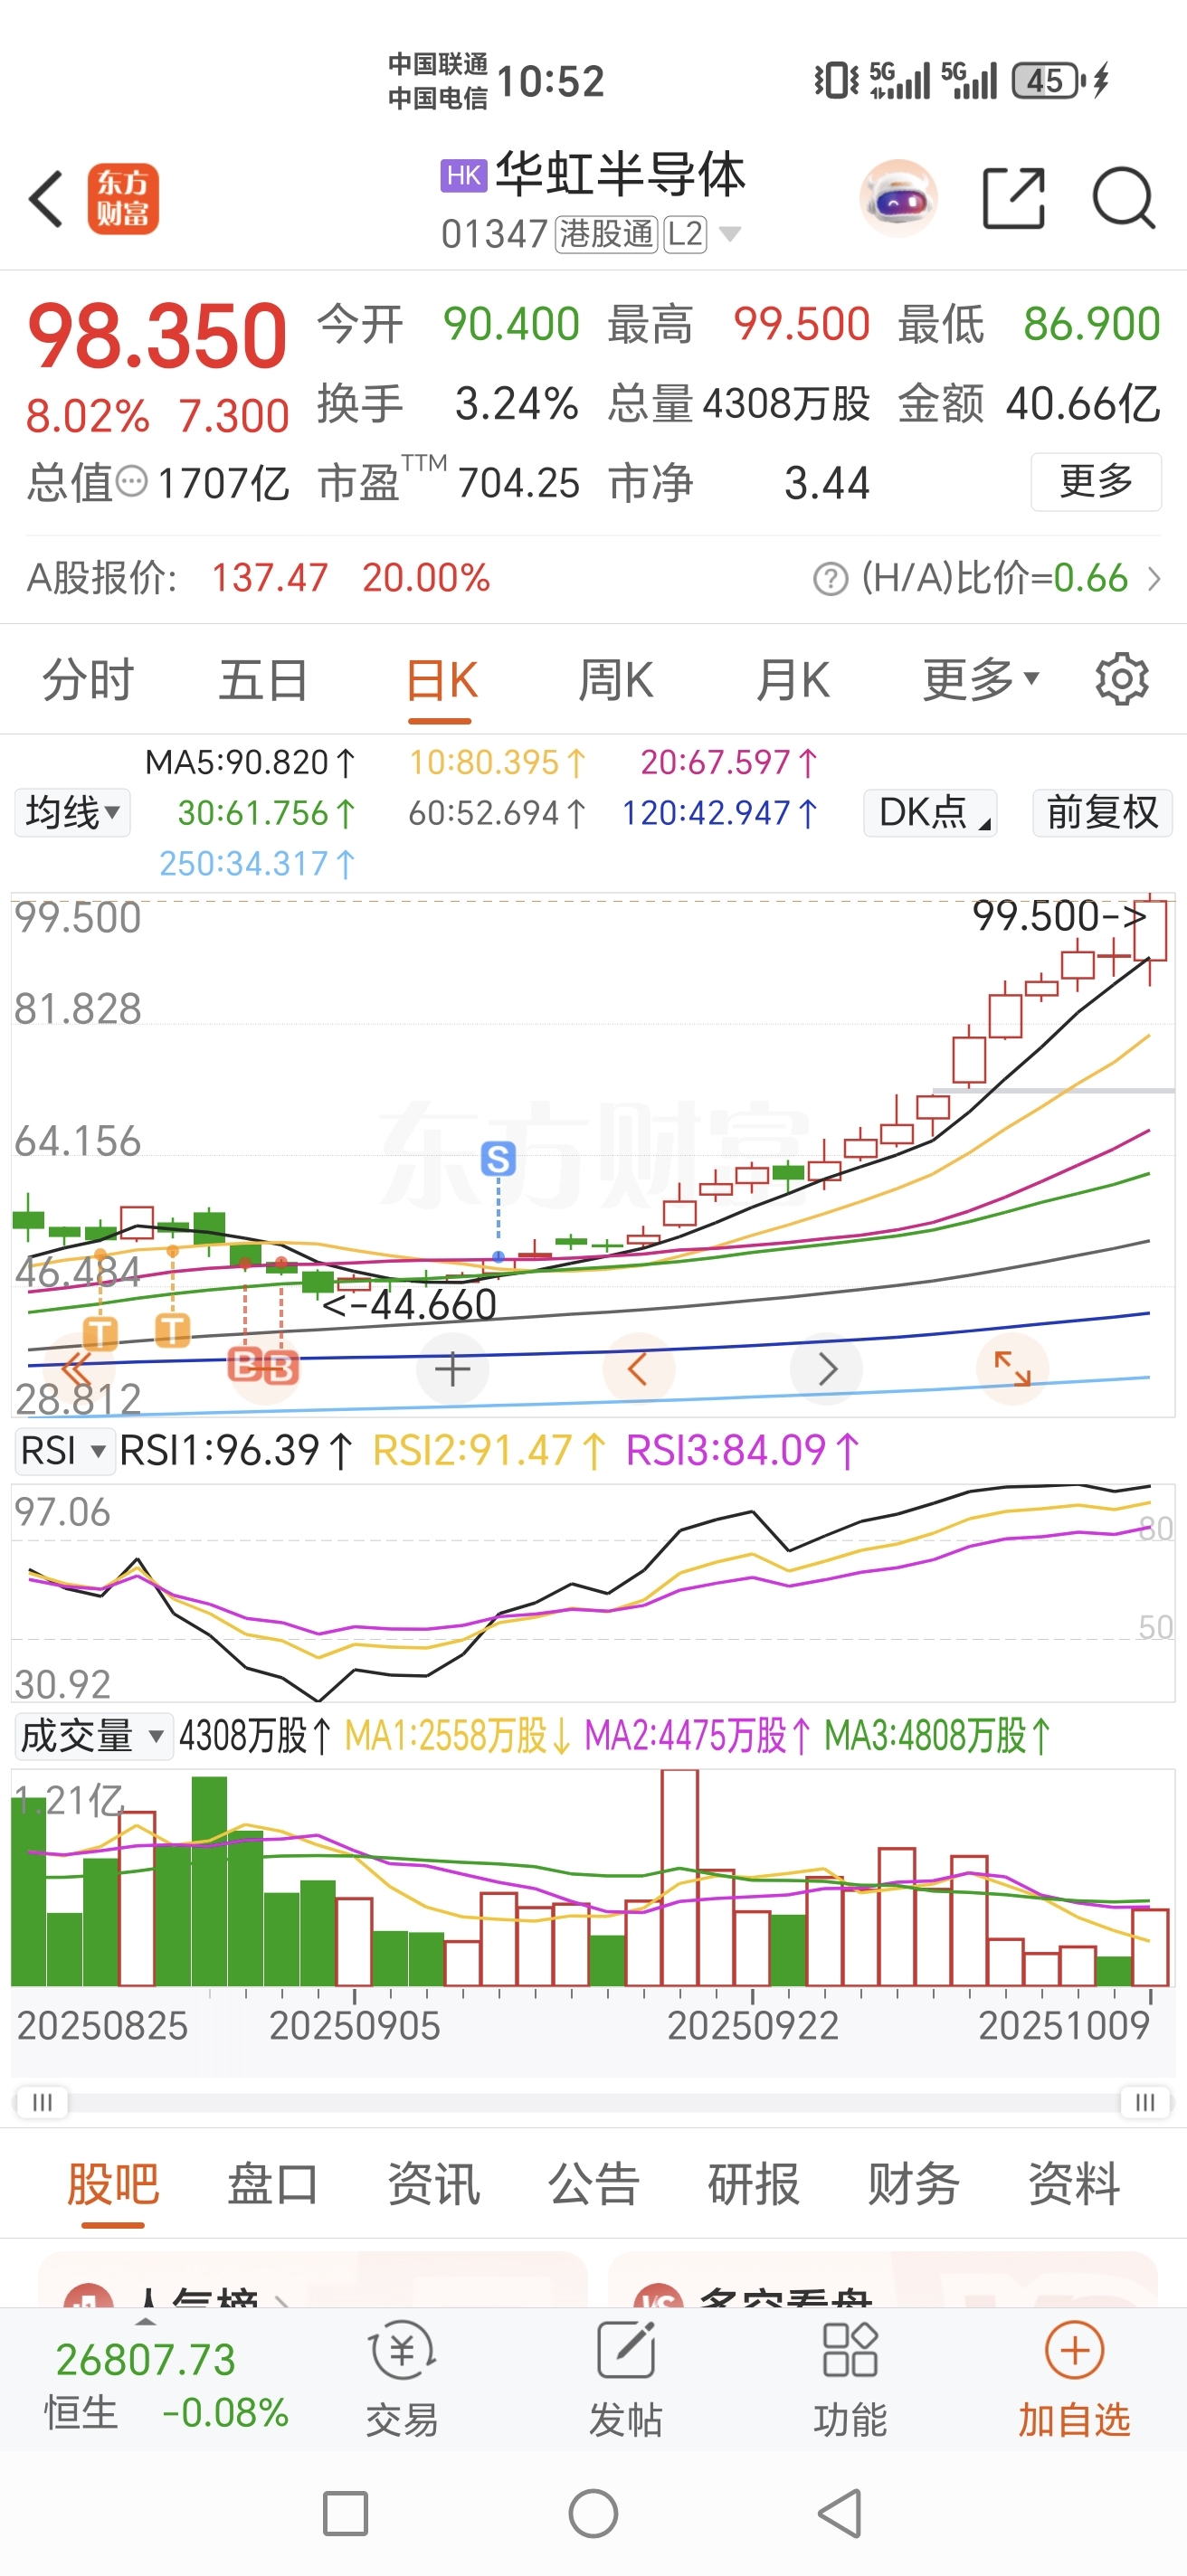
Task: Tap Android home circle button
Action: [593, 2514]
